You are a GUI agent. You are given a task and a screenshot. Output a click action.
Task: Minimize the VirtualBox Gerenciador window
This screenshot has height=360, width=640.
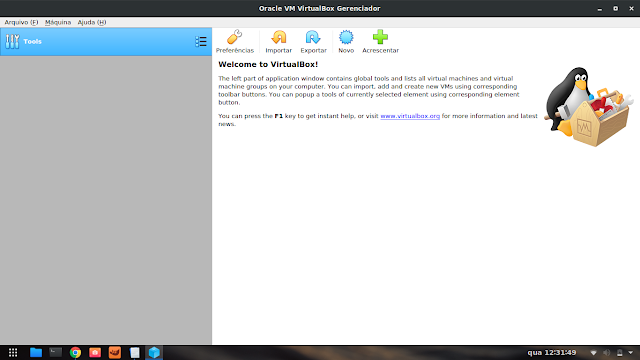coord(600,9)
